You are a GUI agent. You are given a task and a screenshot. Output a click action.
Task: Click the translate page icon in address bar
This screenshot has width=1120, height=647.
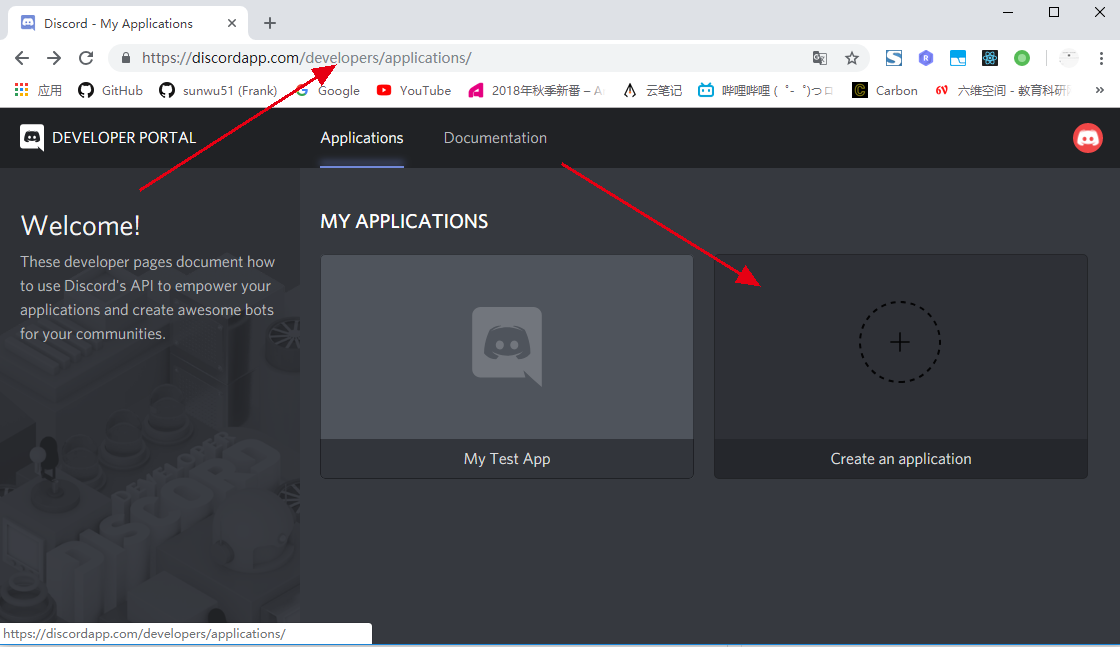coord(820,59)
